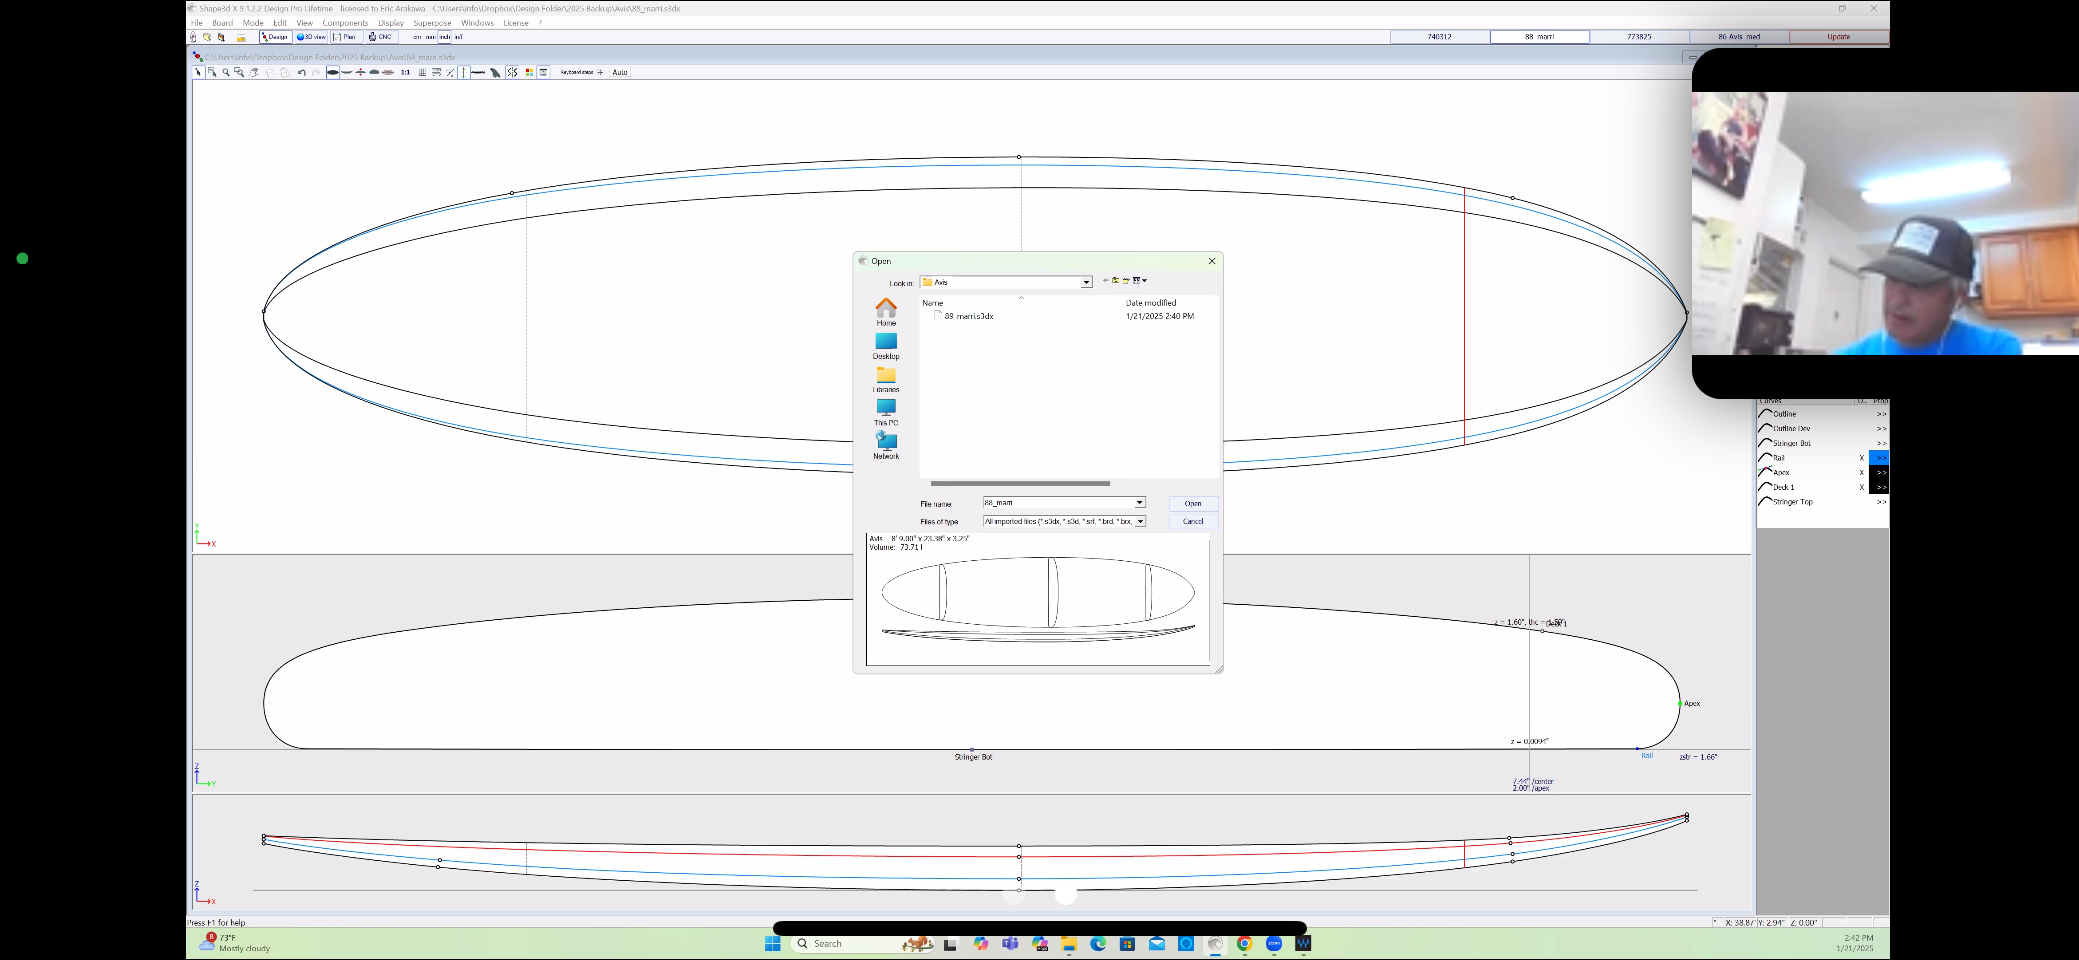Select the magnifier zoom tool
Viewport: 2079px width, 960px height.
tap(226, 73)
